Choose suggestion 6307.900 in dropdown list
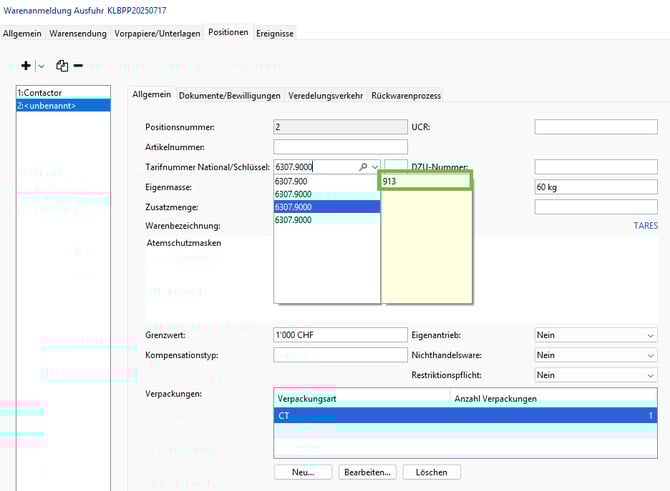Viewport: 670px width, 491px height. (x=327, y=181)
